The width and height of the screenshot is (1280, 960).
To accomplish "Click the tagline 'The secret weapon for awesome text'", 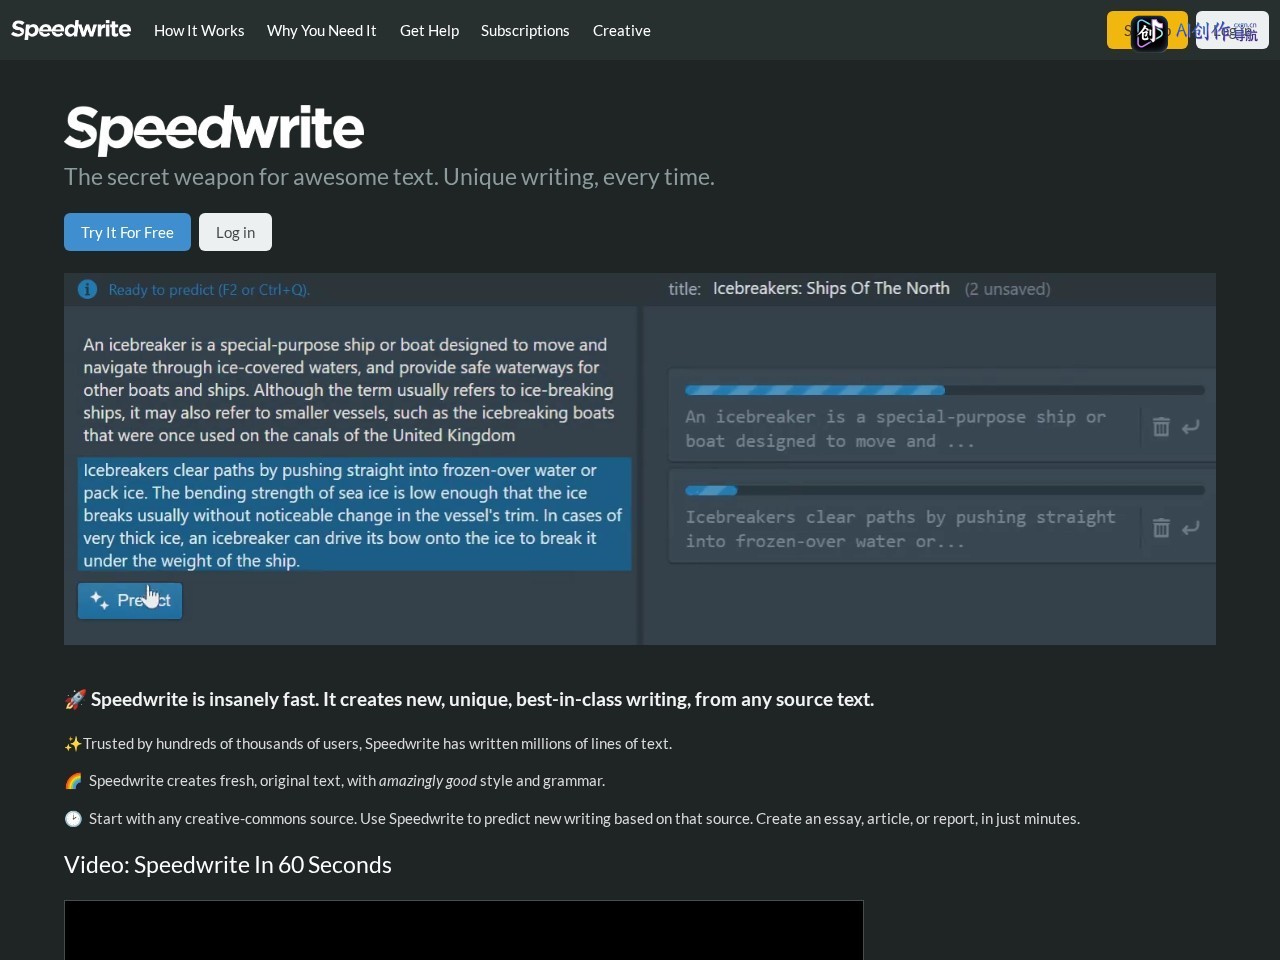I will point(389,177).
